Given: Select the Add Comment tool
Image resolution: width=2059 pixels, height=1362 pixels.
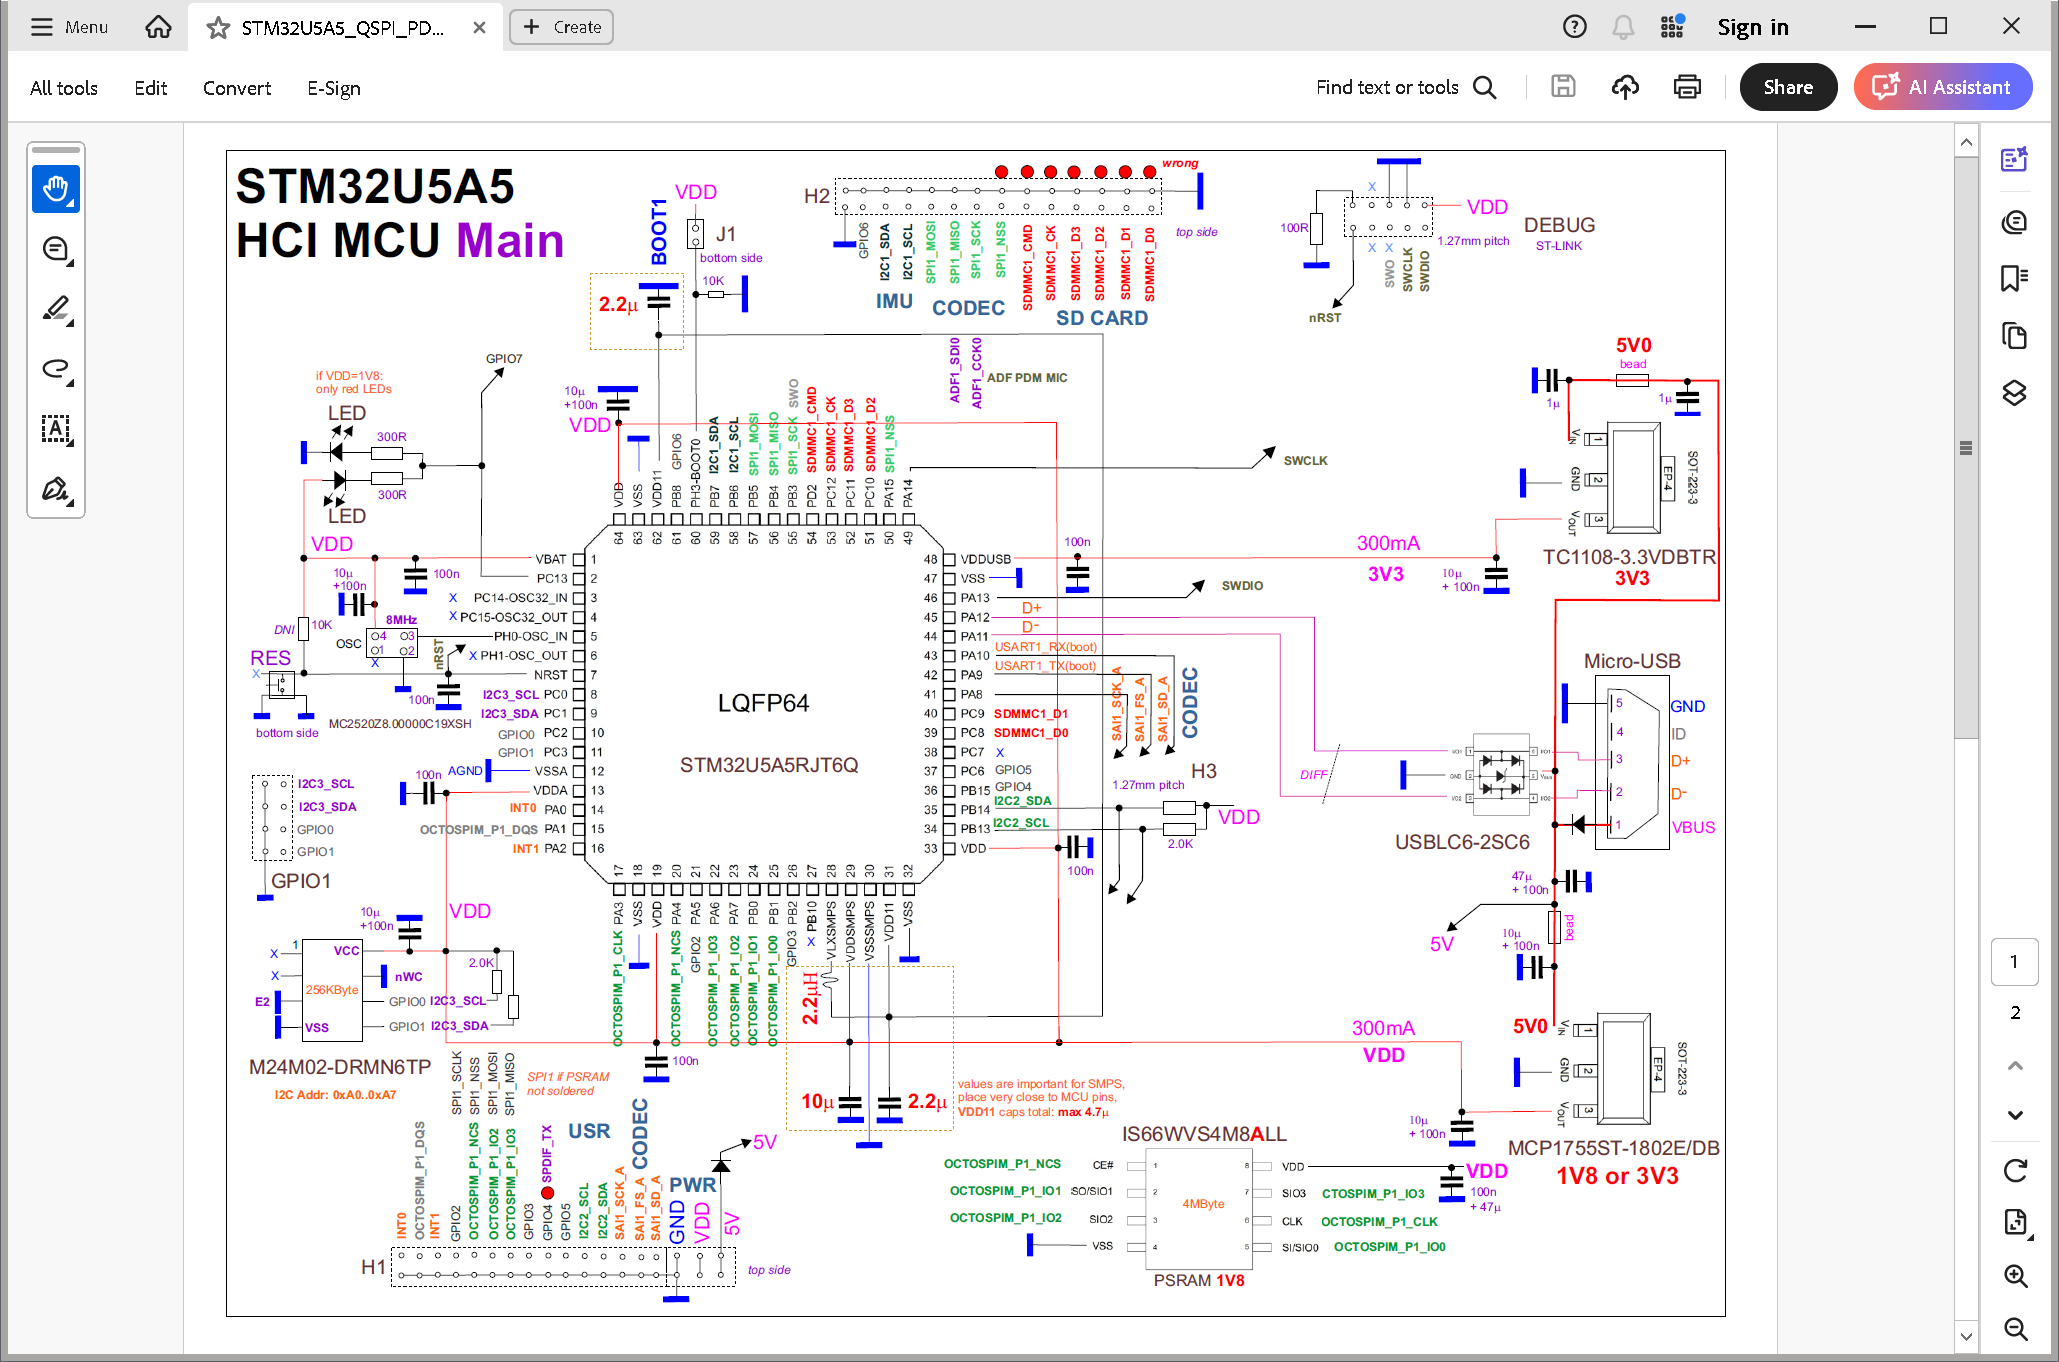Looking at the screenshot, I should click(x=56, y=249).
